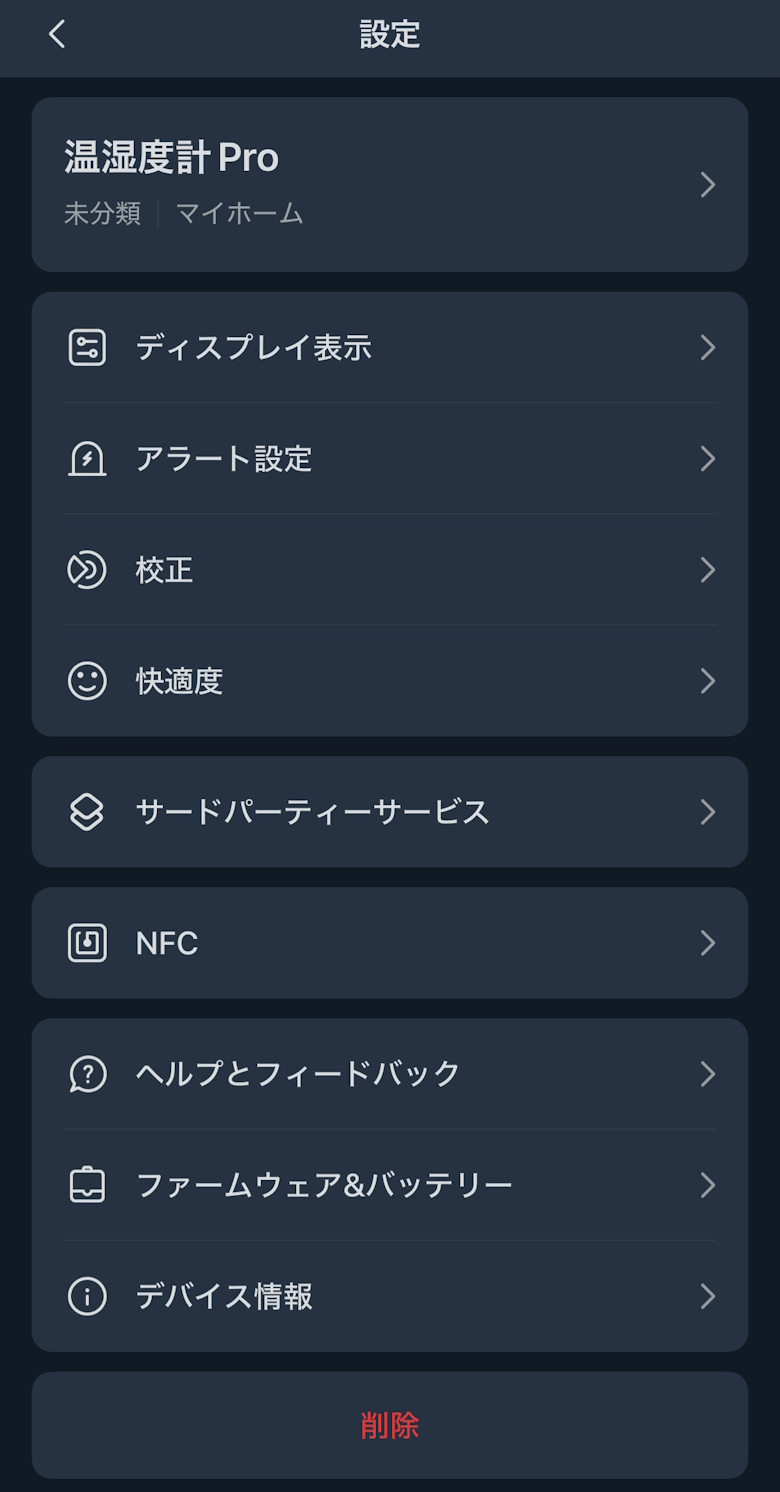Open ファームウェア&バッテリー text label
Image resolution: width=780 pixels, height=1492 pixels.
click(x=324, y=1185)
